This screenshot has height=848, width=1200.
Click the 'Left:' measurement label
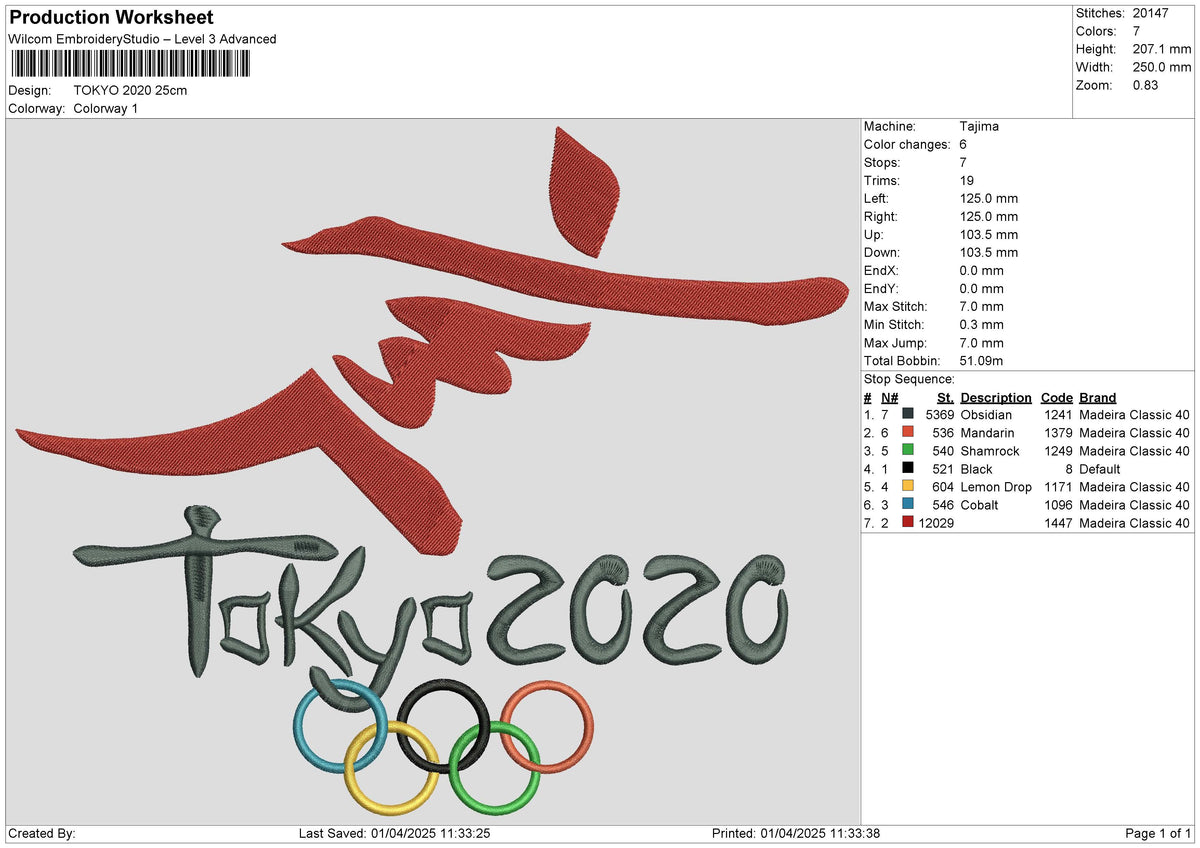[877, 198]
